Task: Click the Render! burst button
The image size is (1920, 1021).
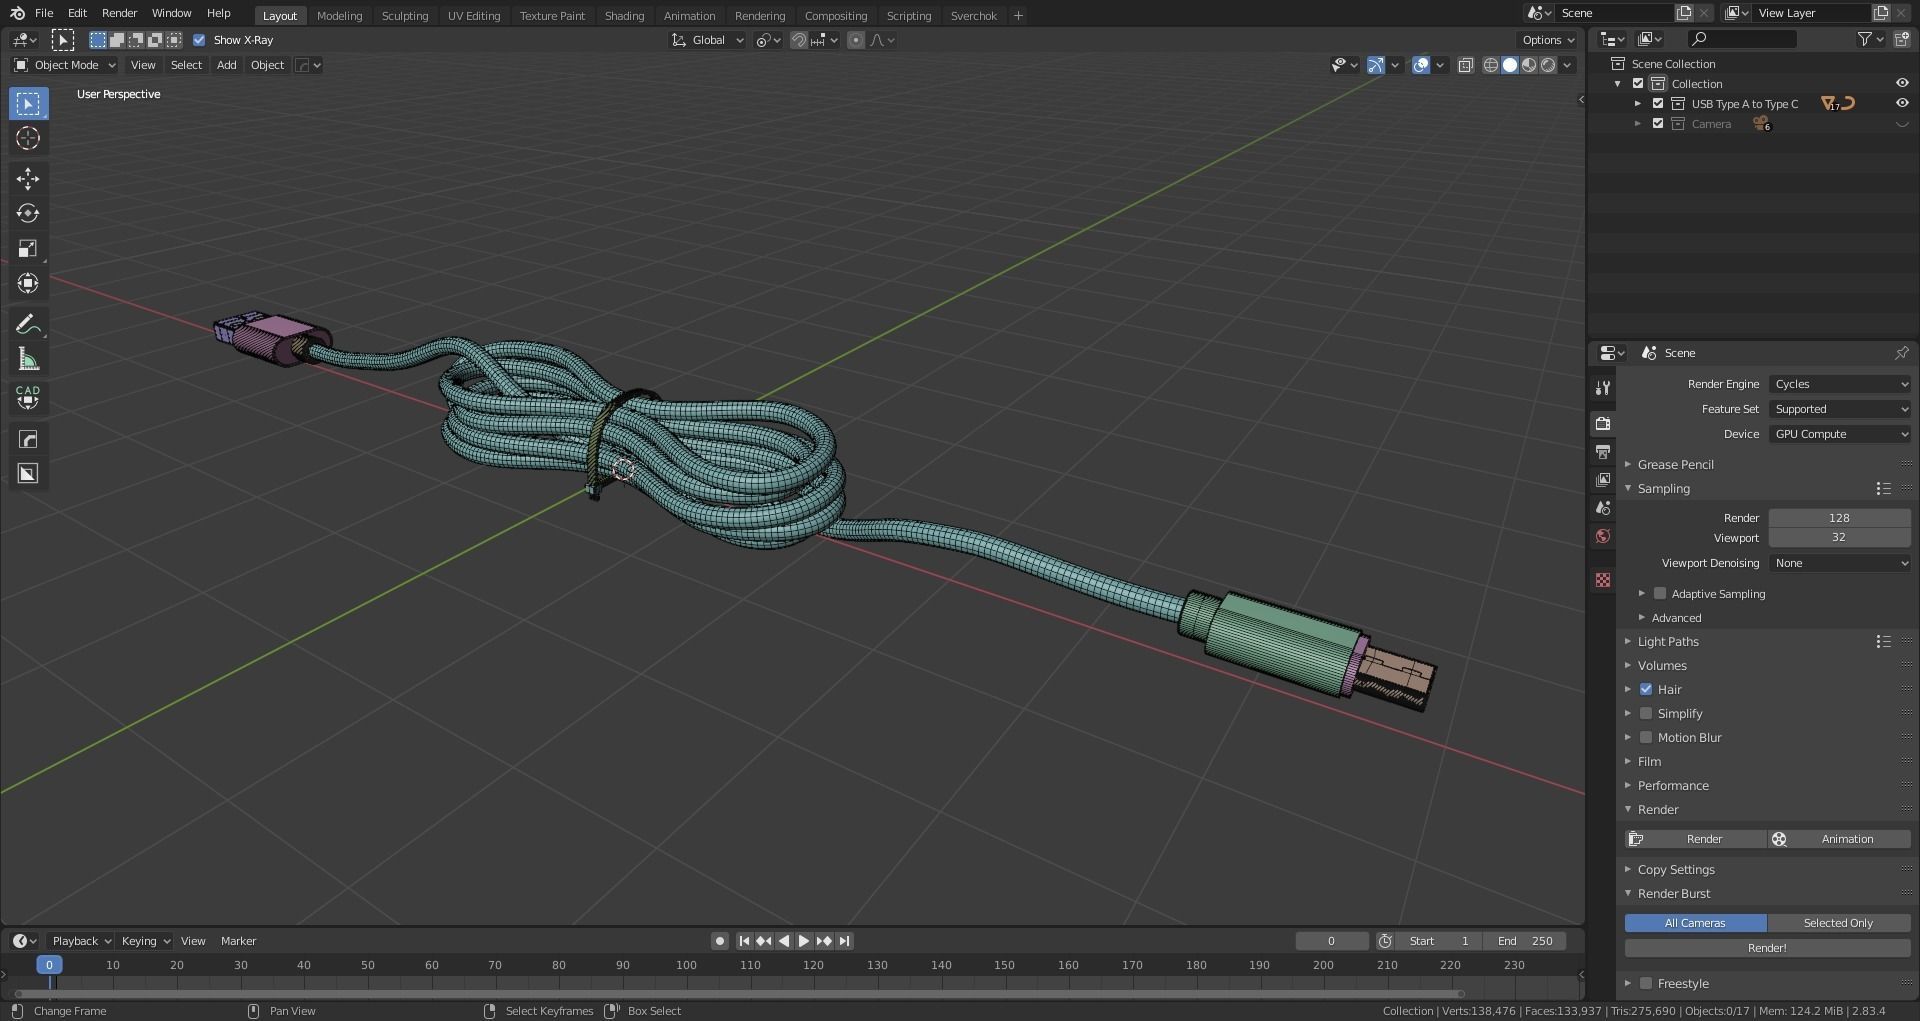Action: pyautogui.click(x=1768, y=948)
